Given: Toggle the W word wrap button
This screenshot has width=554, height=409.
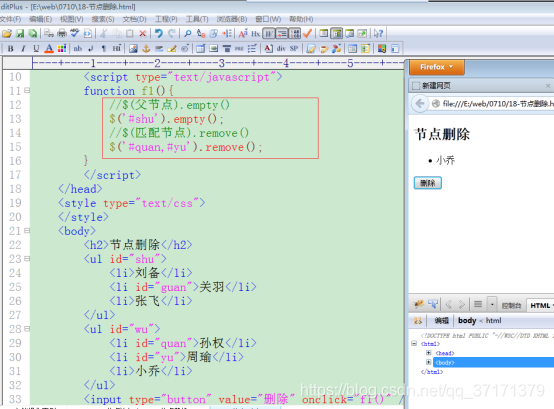Looking at the screenshot, I should (x=269, y=34).
